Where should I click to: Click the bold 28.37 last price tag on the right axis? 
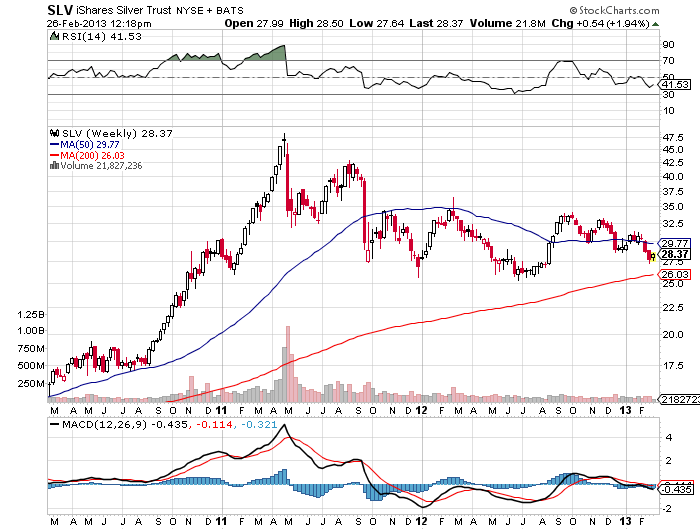pos(675,254)
